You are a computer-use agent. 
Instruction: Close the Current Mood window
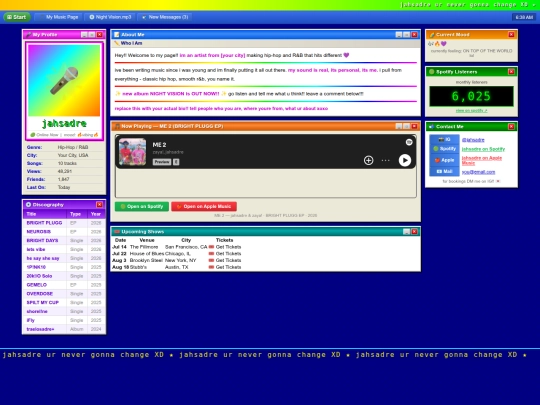[511, 34]
